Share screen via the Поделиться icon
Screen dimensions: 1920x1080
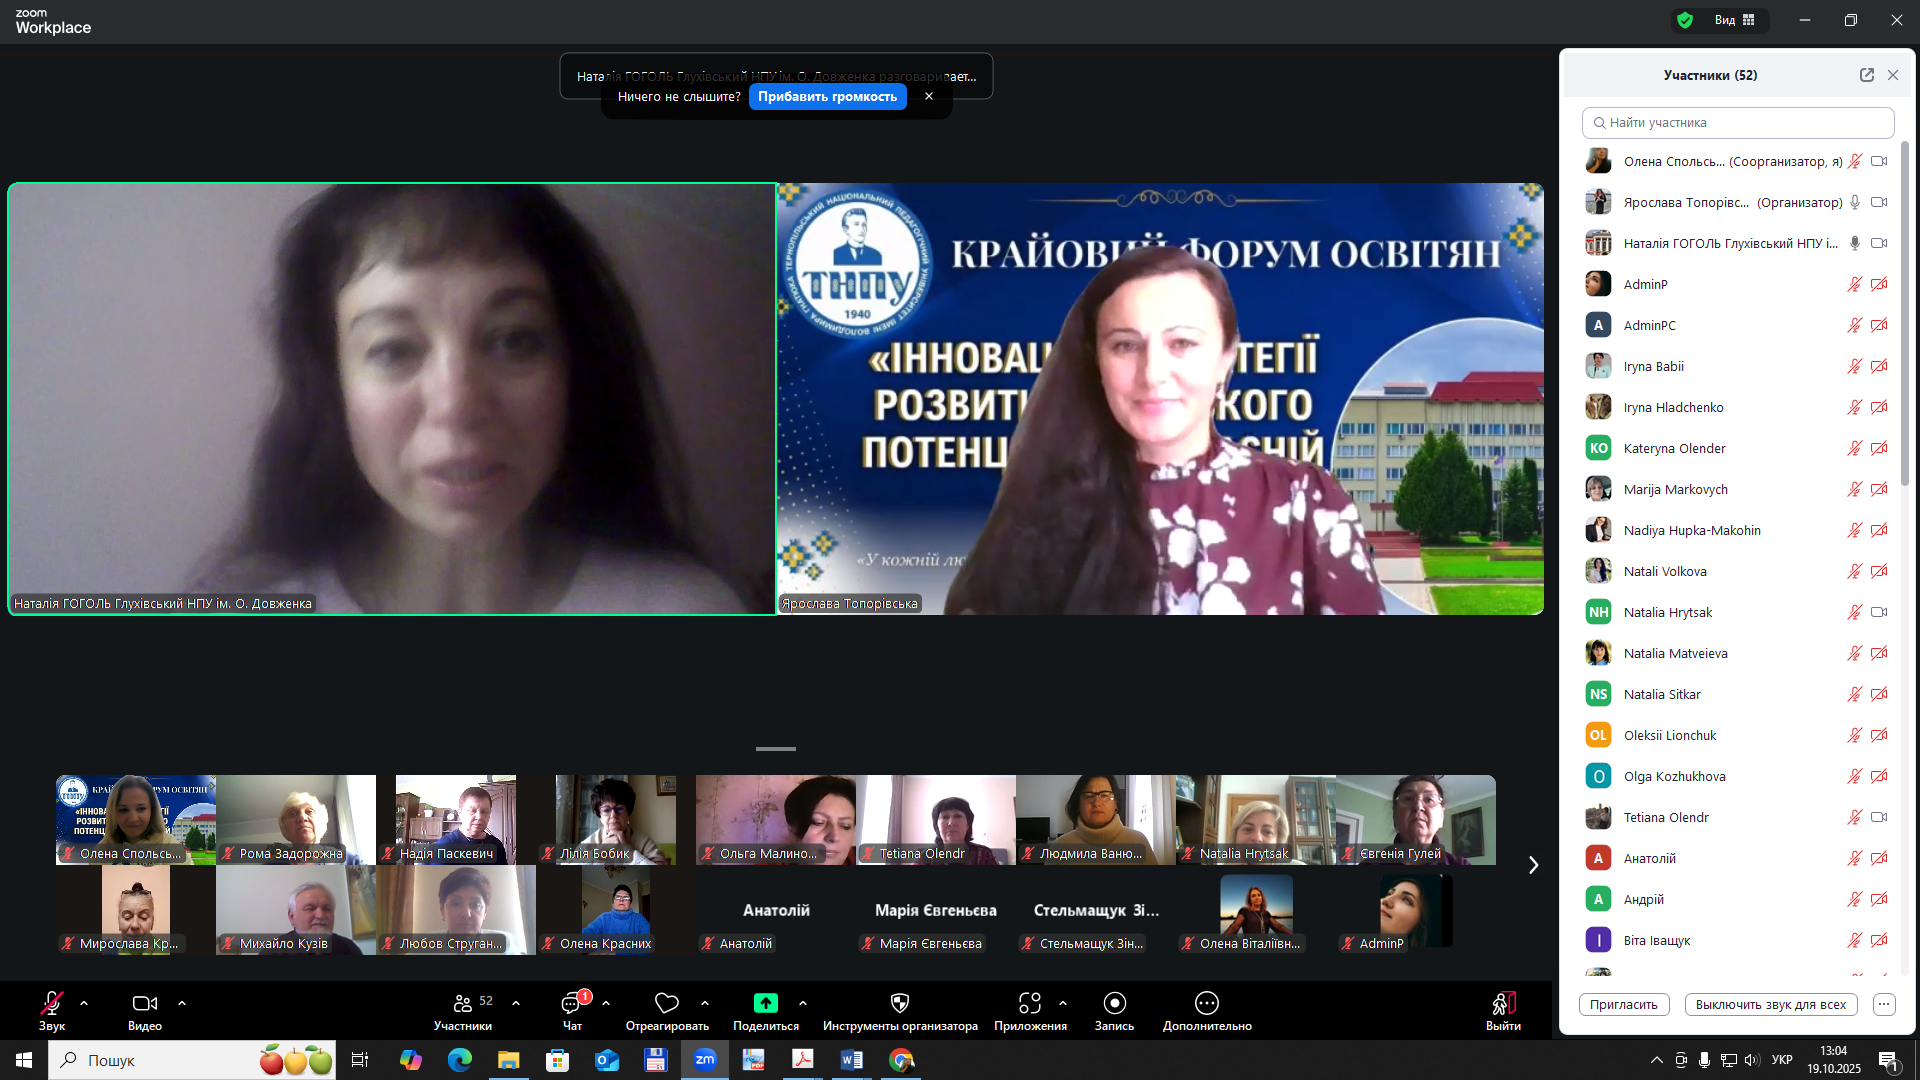click(765, 1005)
